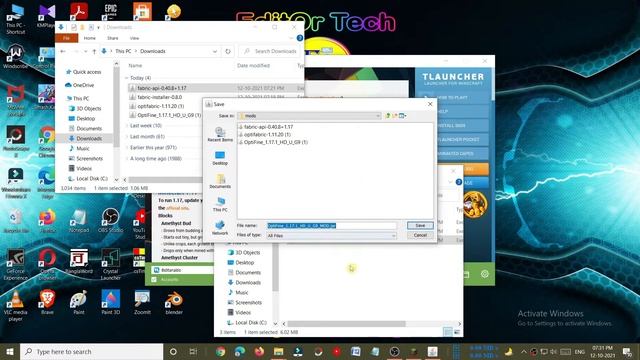Select Local Disk (C:) in Downloads explorer tree

[88, 178]
